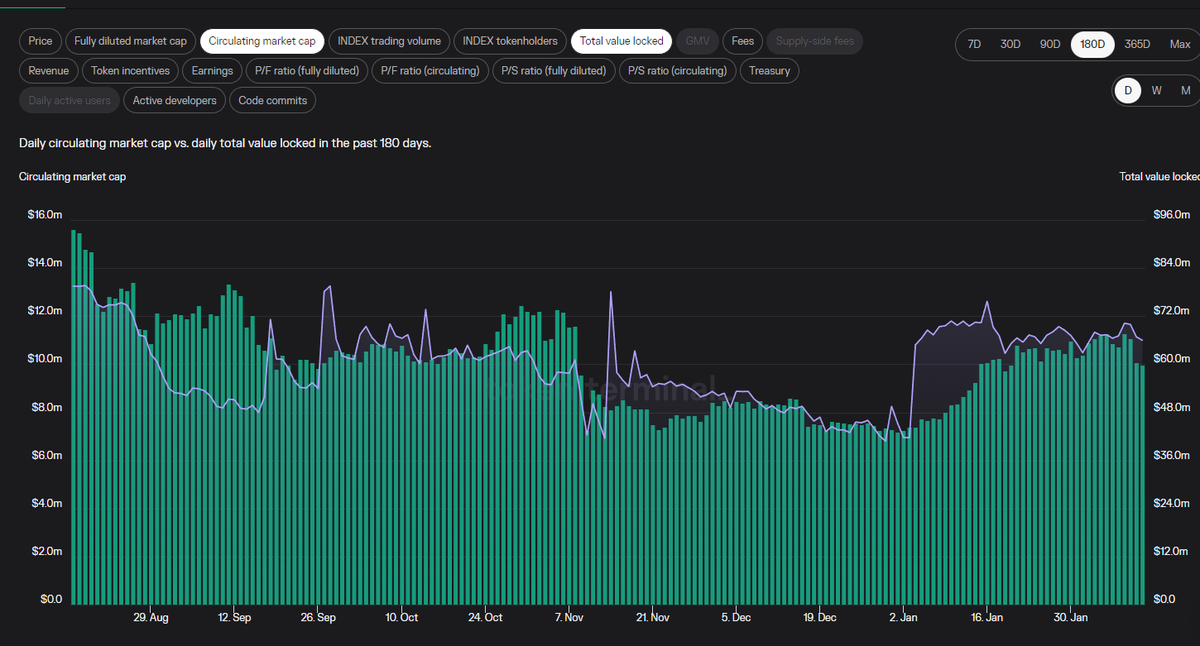
Task: Enable Token incentives metric
Action: 130,71
